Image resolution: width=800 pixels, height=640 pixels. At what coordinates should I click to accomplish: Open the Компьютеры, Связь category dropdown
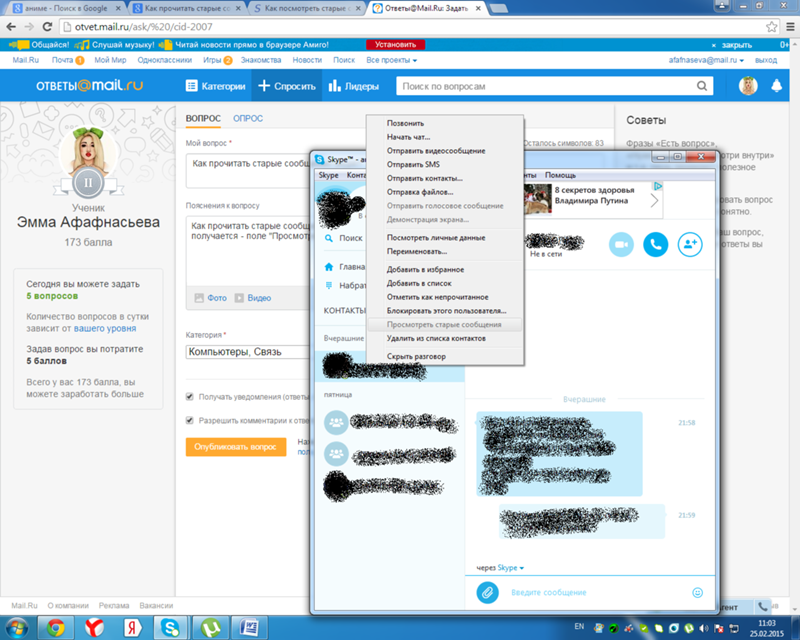coord(248,352)
